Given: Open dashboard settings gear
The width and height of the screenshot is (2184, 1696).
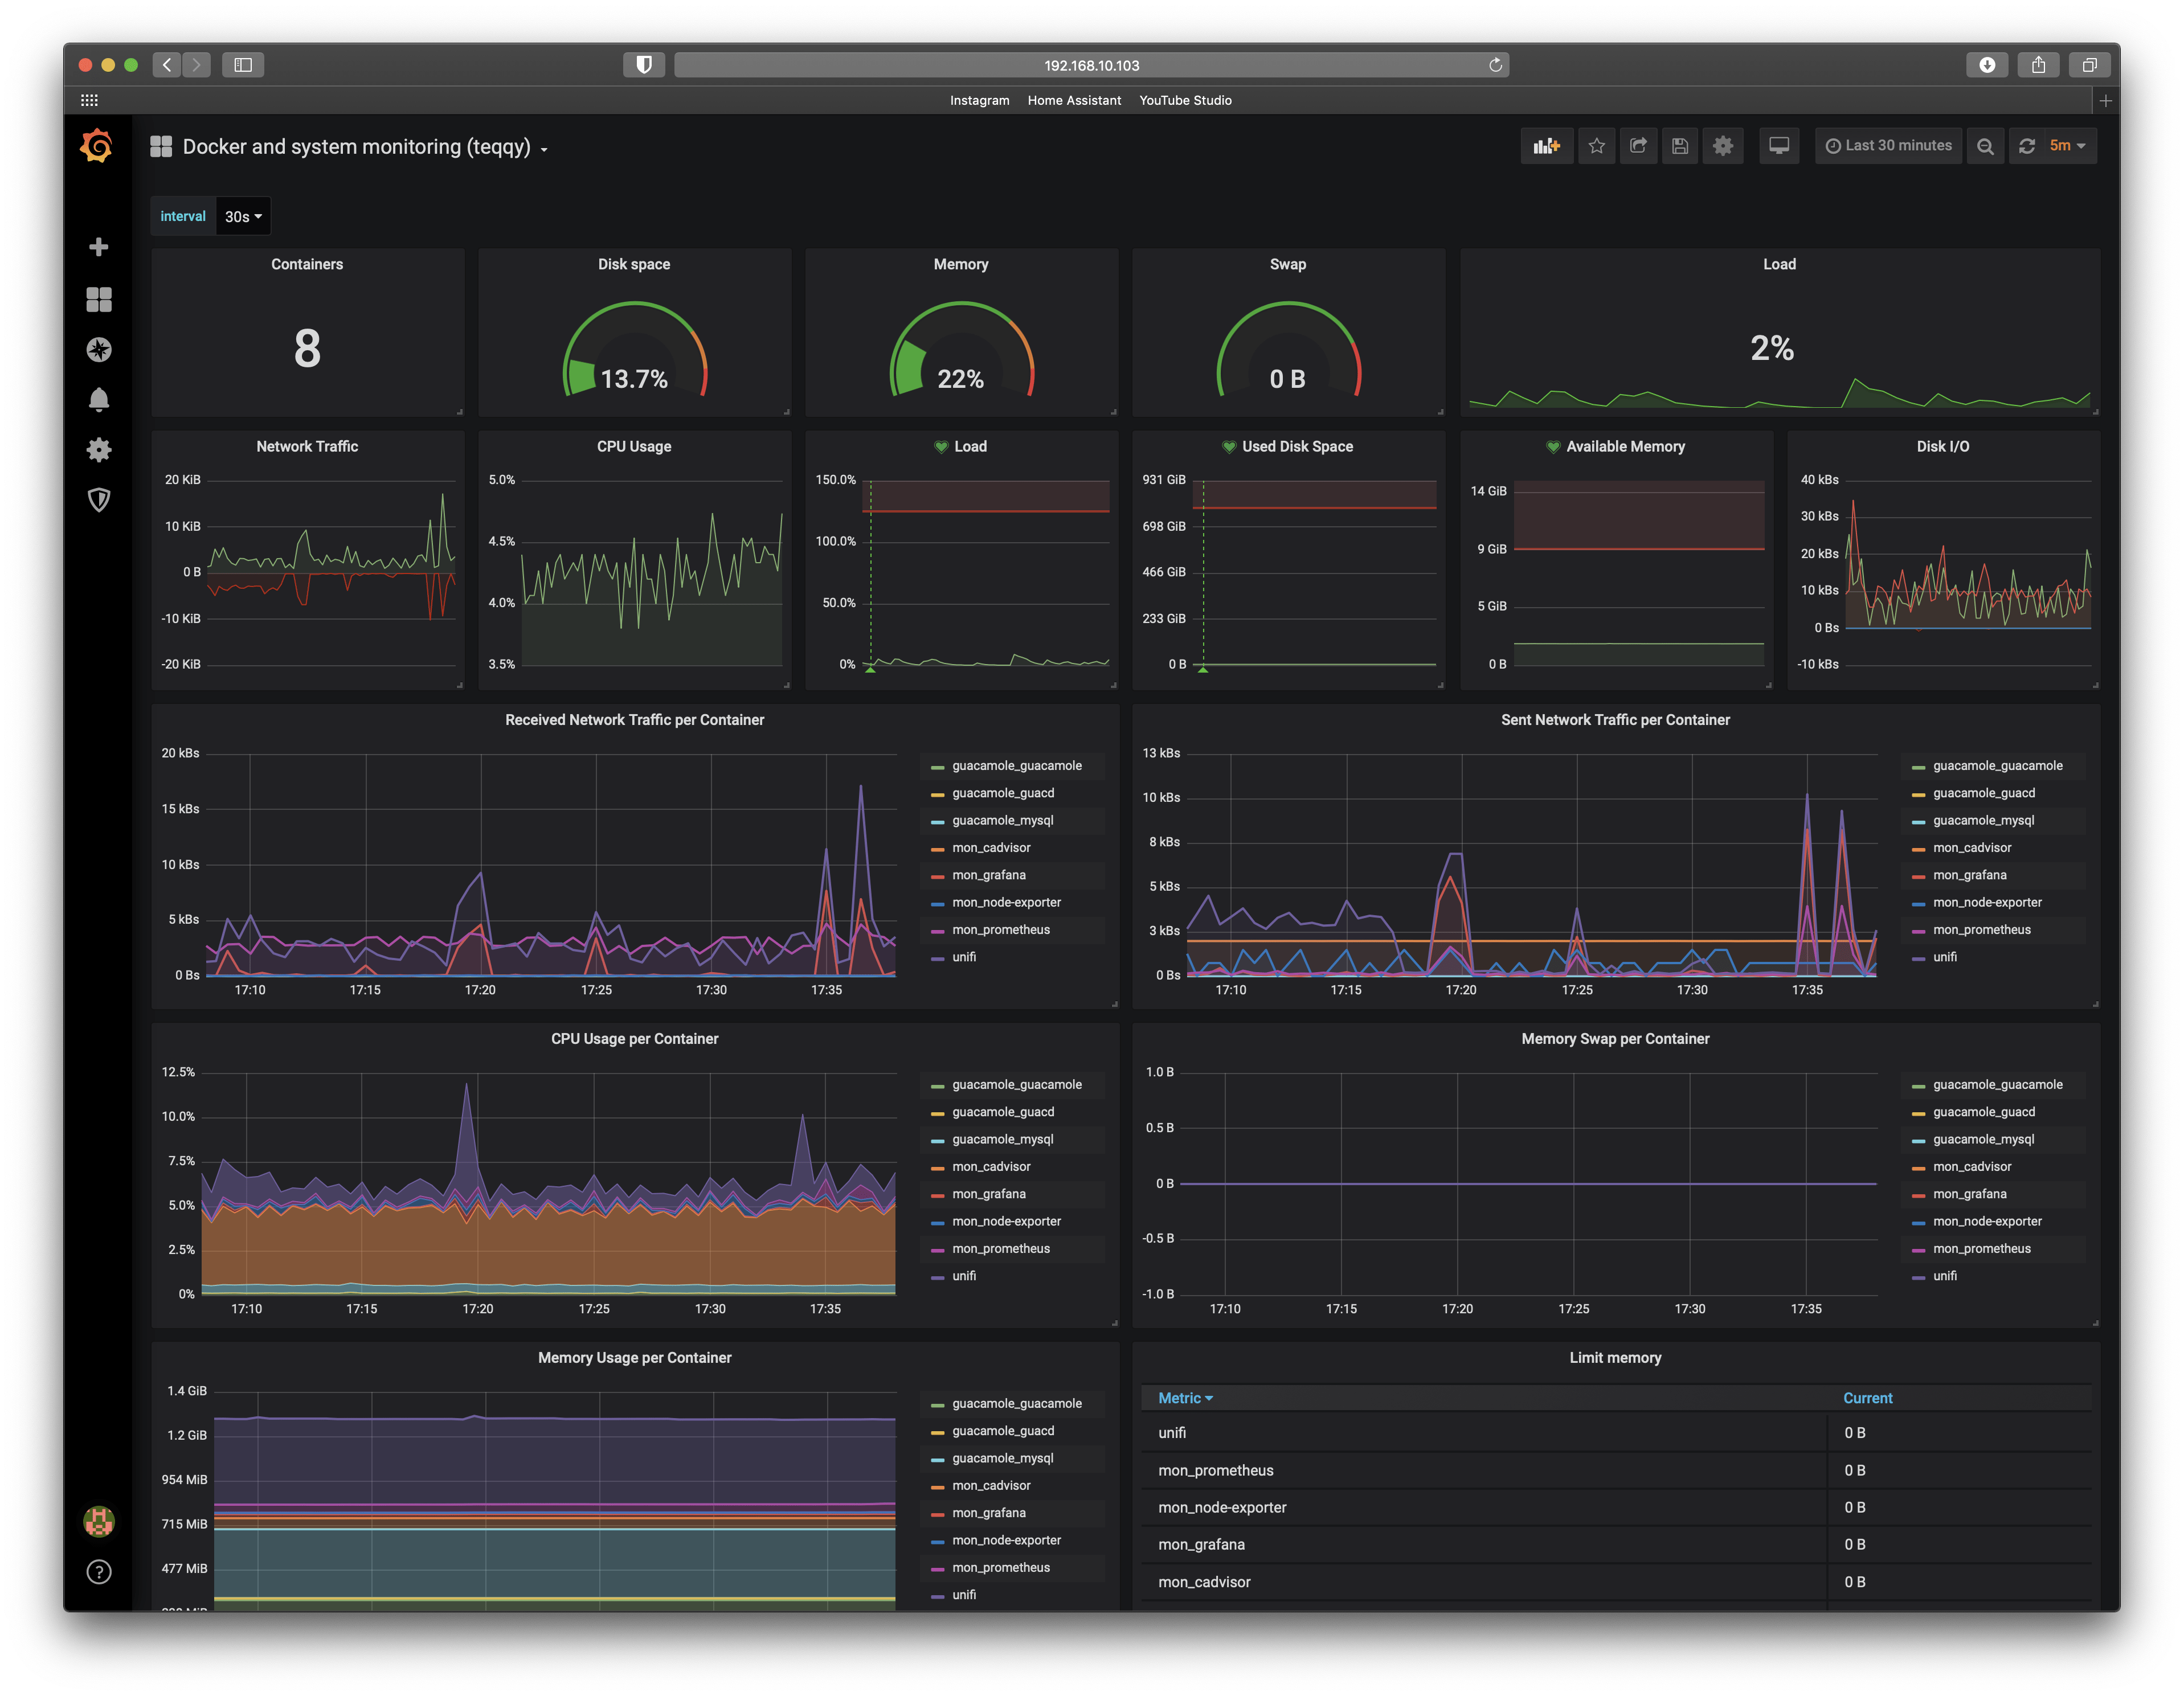Looking at the screenshot, I should coord(1723,145).
